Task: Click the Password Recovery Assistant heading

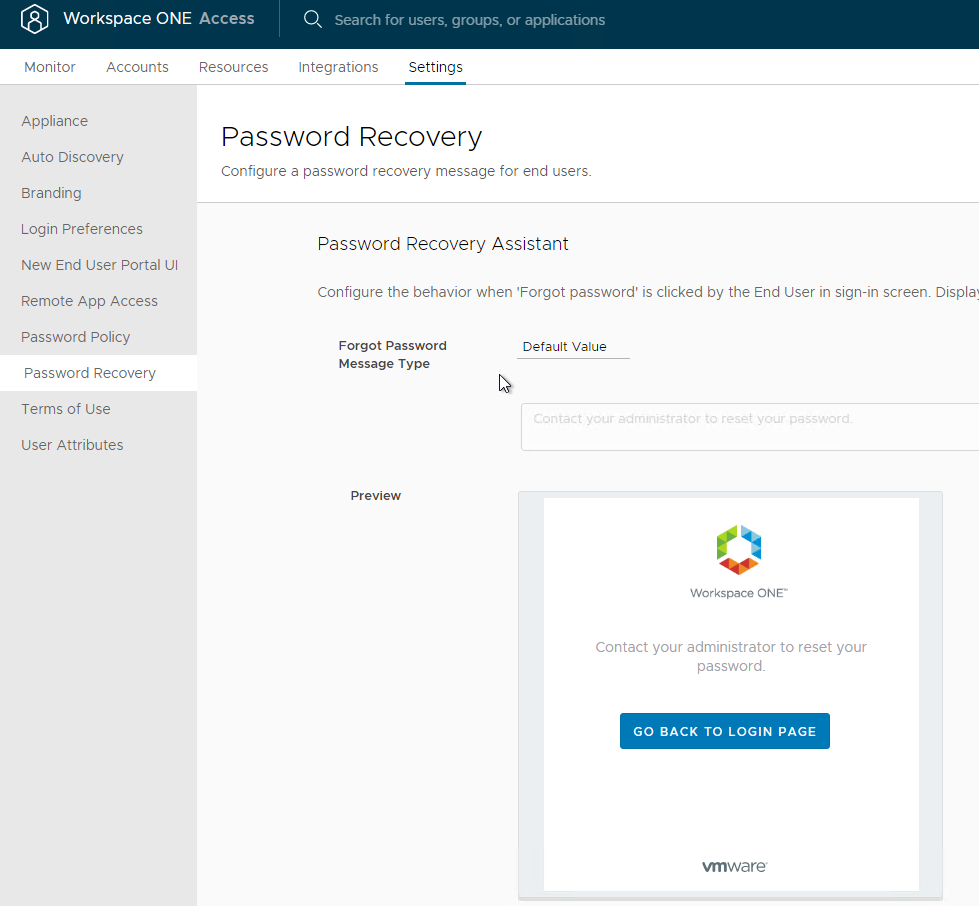Action: (x=443, y=244)
